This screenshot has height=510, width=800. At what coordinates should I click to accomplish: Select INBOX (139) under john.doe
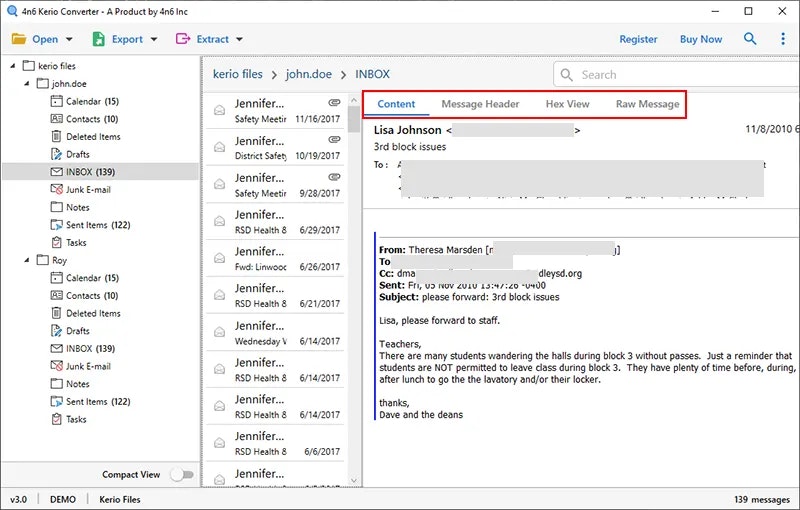coord(83,172)
